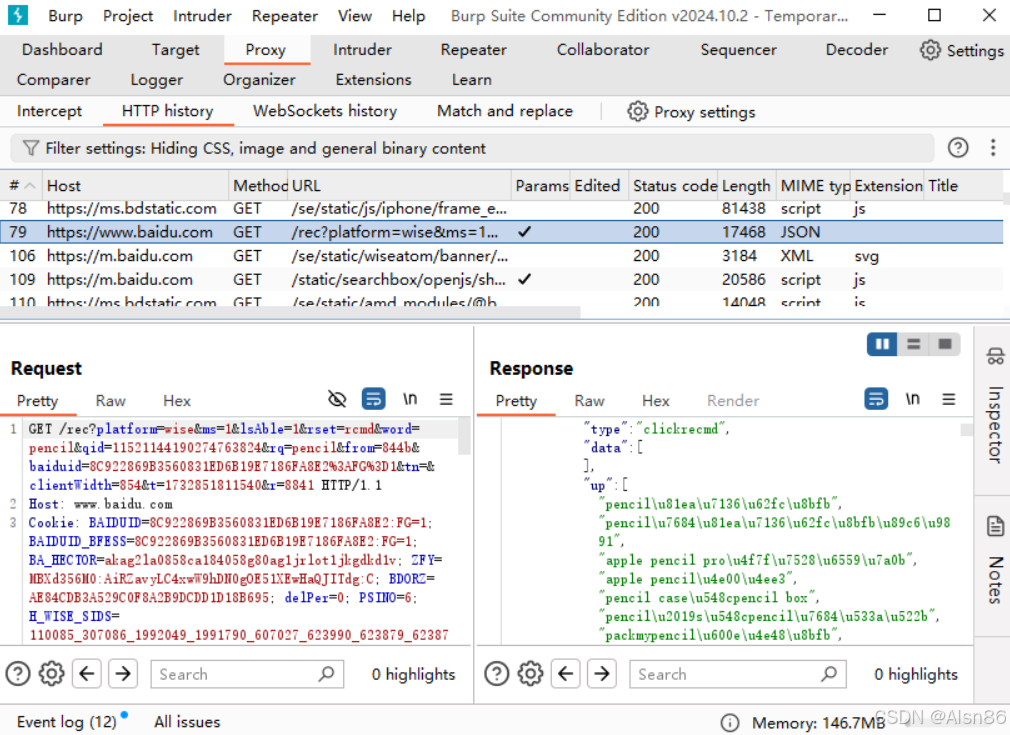Open the Event log (12)
The width and height of the screenshot is (1010, 735).
point(67,722)
